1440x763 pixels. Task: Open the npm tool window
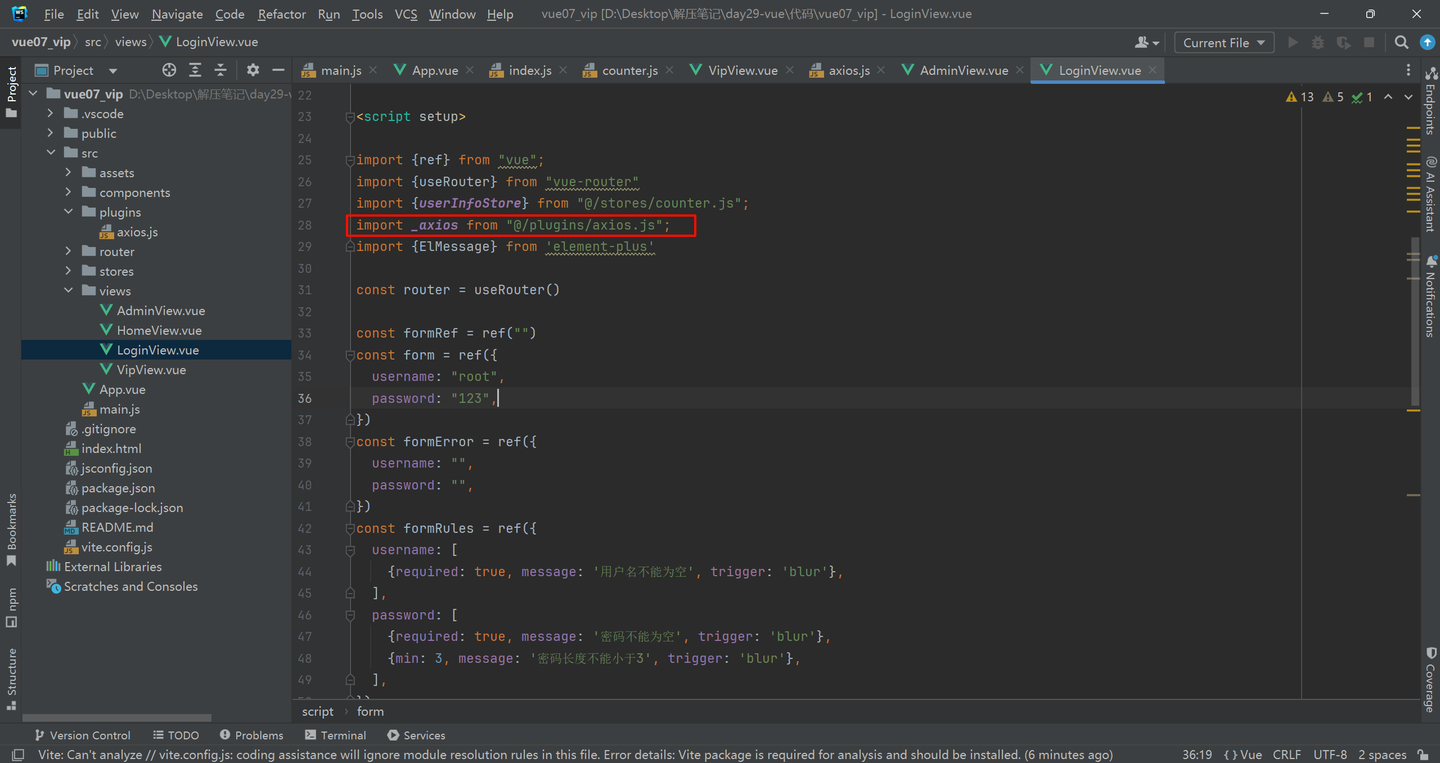coord(12,608)
